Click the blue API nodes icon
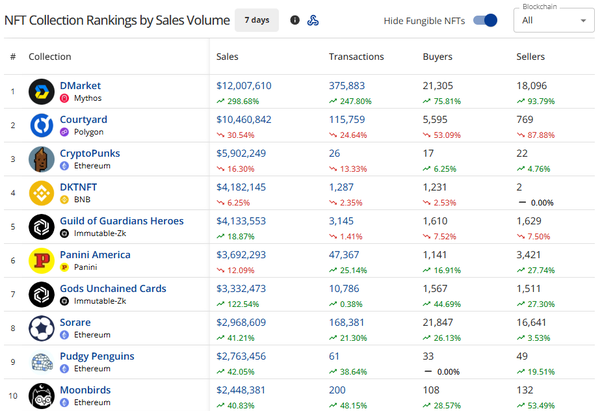Image resolution: width=600 pixels, height=411 pixels. [x=313, y=20]
